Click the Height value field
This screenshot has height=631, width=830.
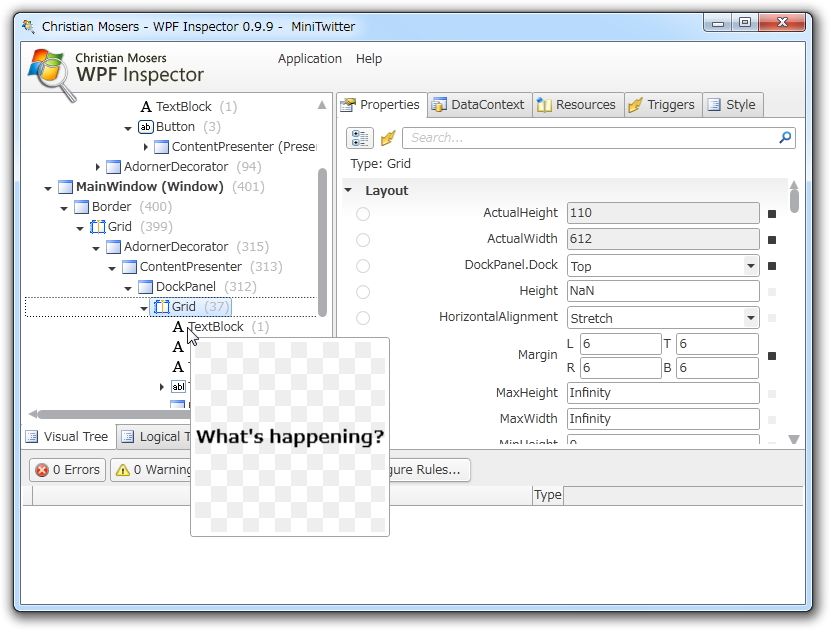[x=663, y=291]
